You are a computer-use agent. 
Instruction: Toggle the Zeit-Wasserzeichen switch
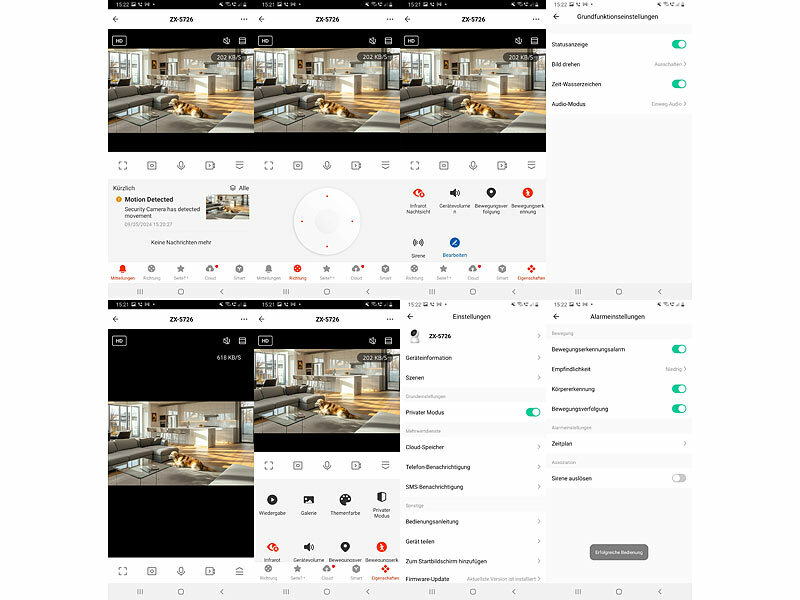coord(679,84)
